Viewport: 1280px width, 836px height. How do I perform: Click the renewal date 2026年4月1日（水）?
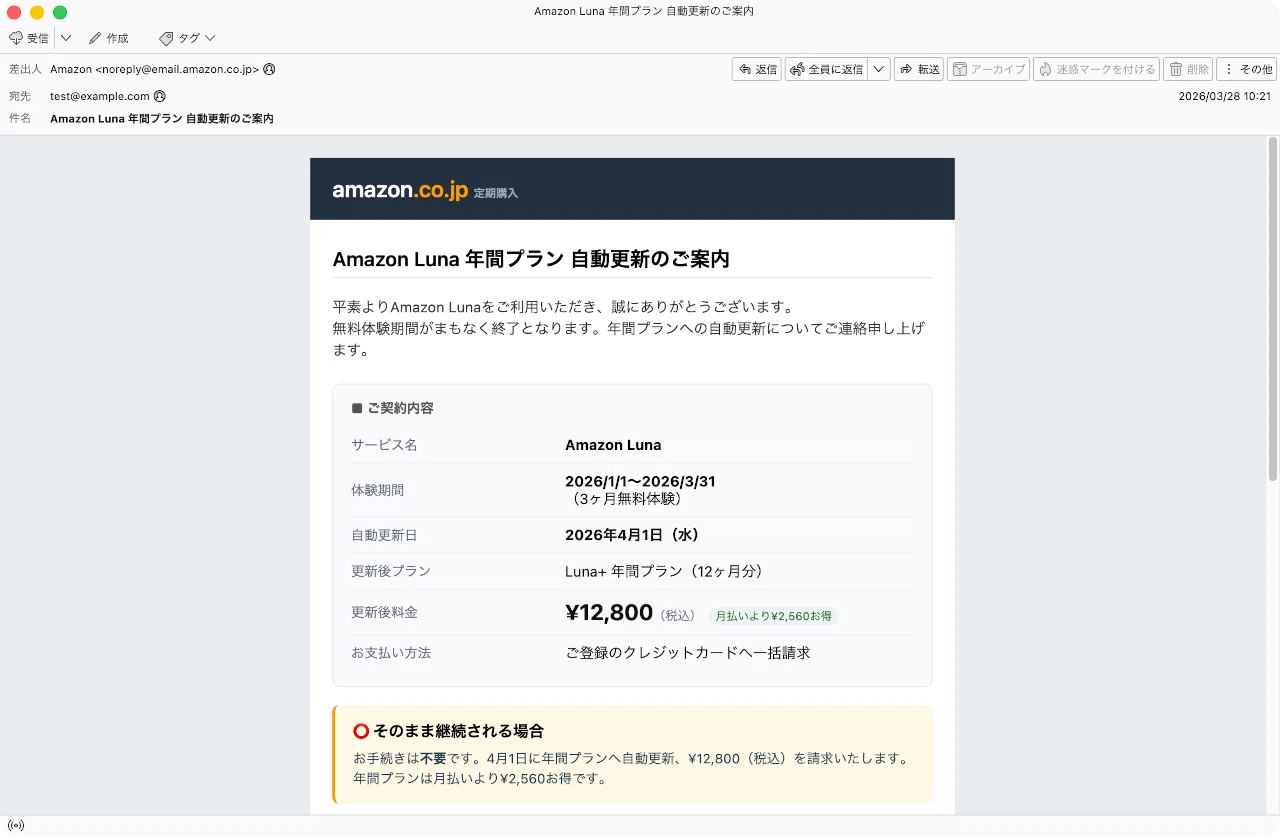coord(632,535)
